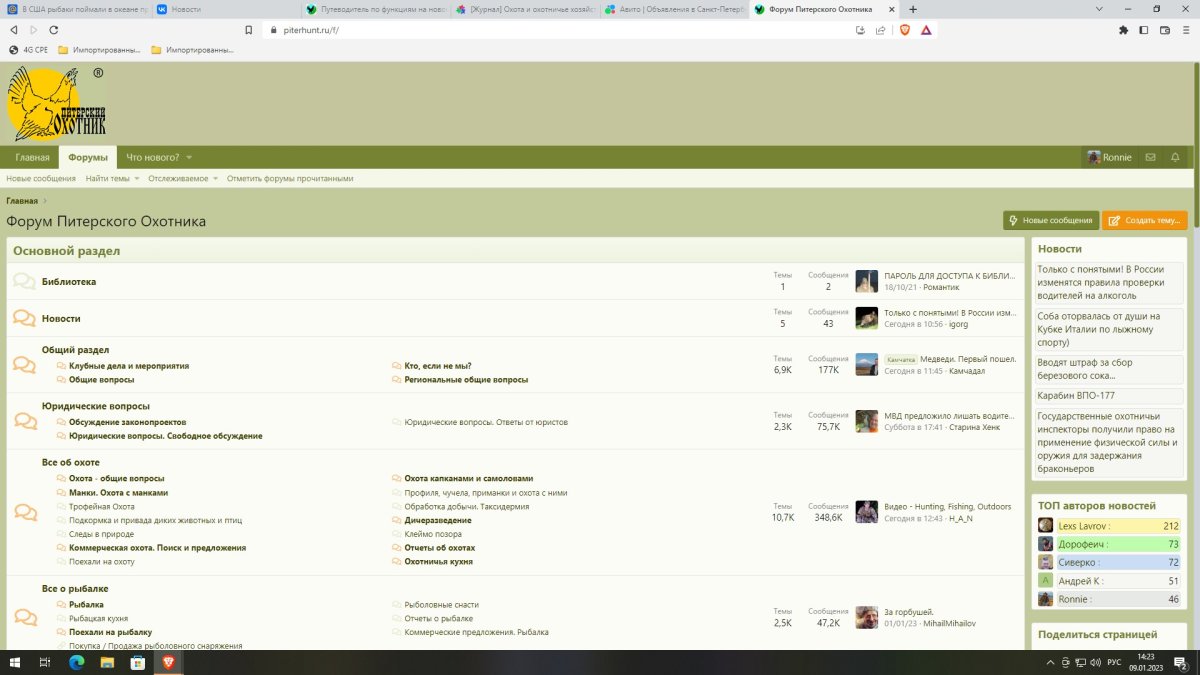1200x675 pixels.
Task: Click the Библиотека forum speech-bubble icon
Action: click(24, 282)
